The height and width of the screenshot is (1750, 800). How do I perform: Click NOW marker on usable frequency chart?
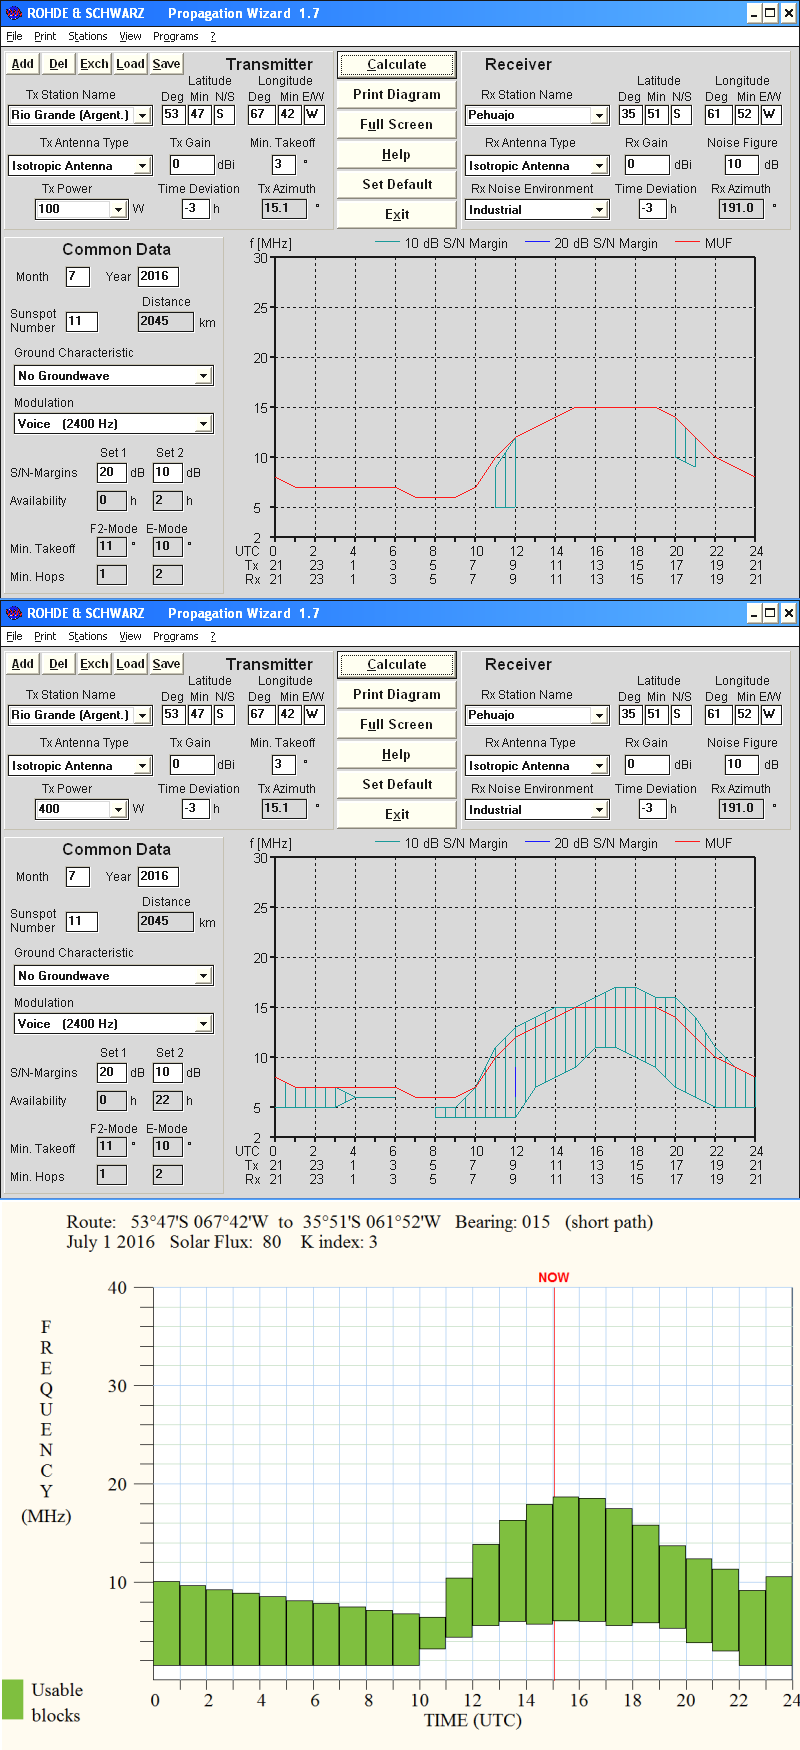554,1278
